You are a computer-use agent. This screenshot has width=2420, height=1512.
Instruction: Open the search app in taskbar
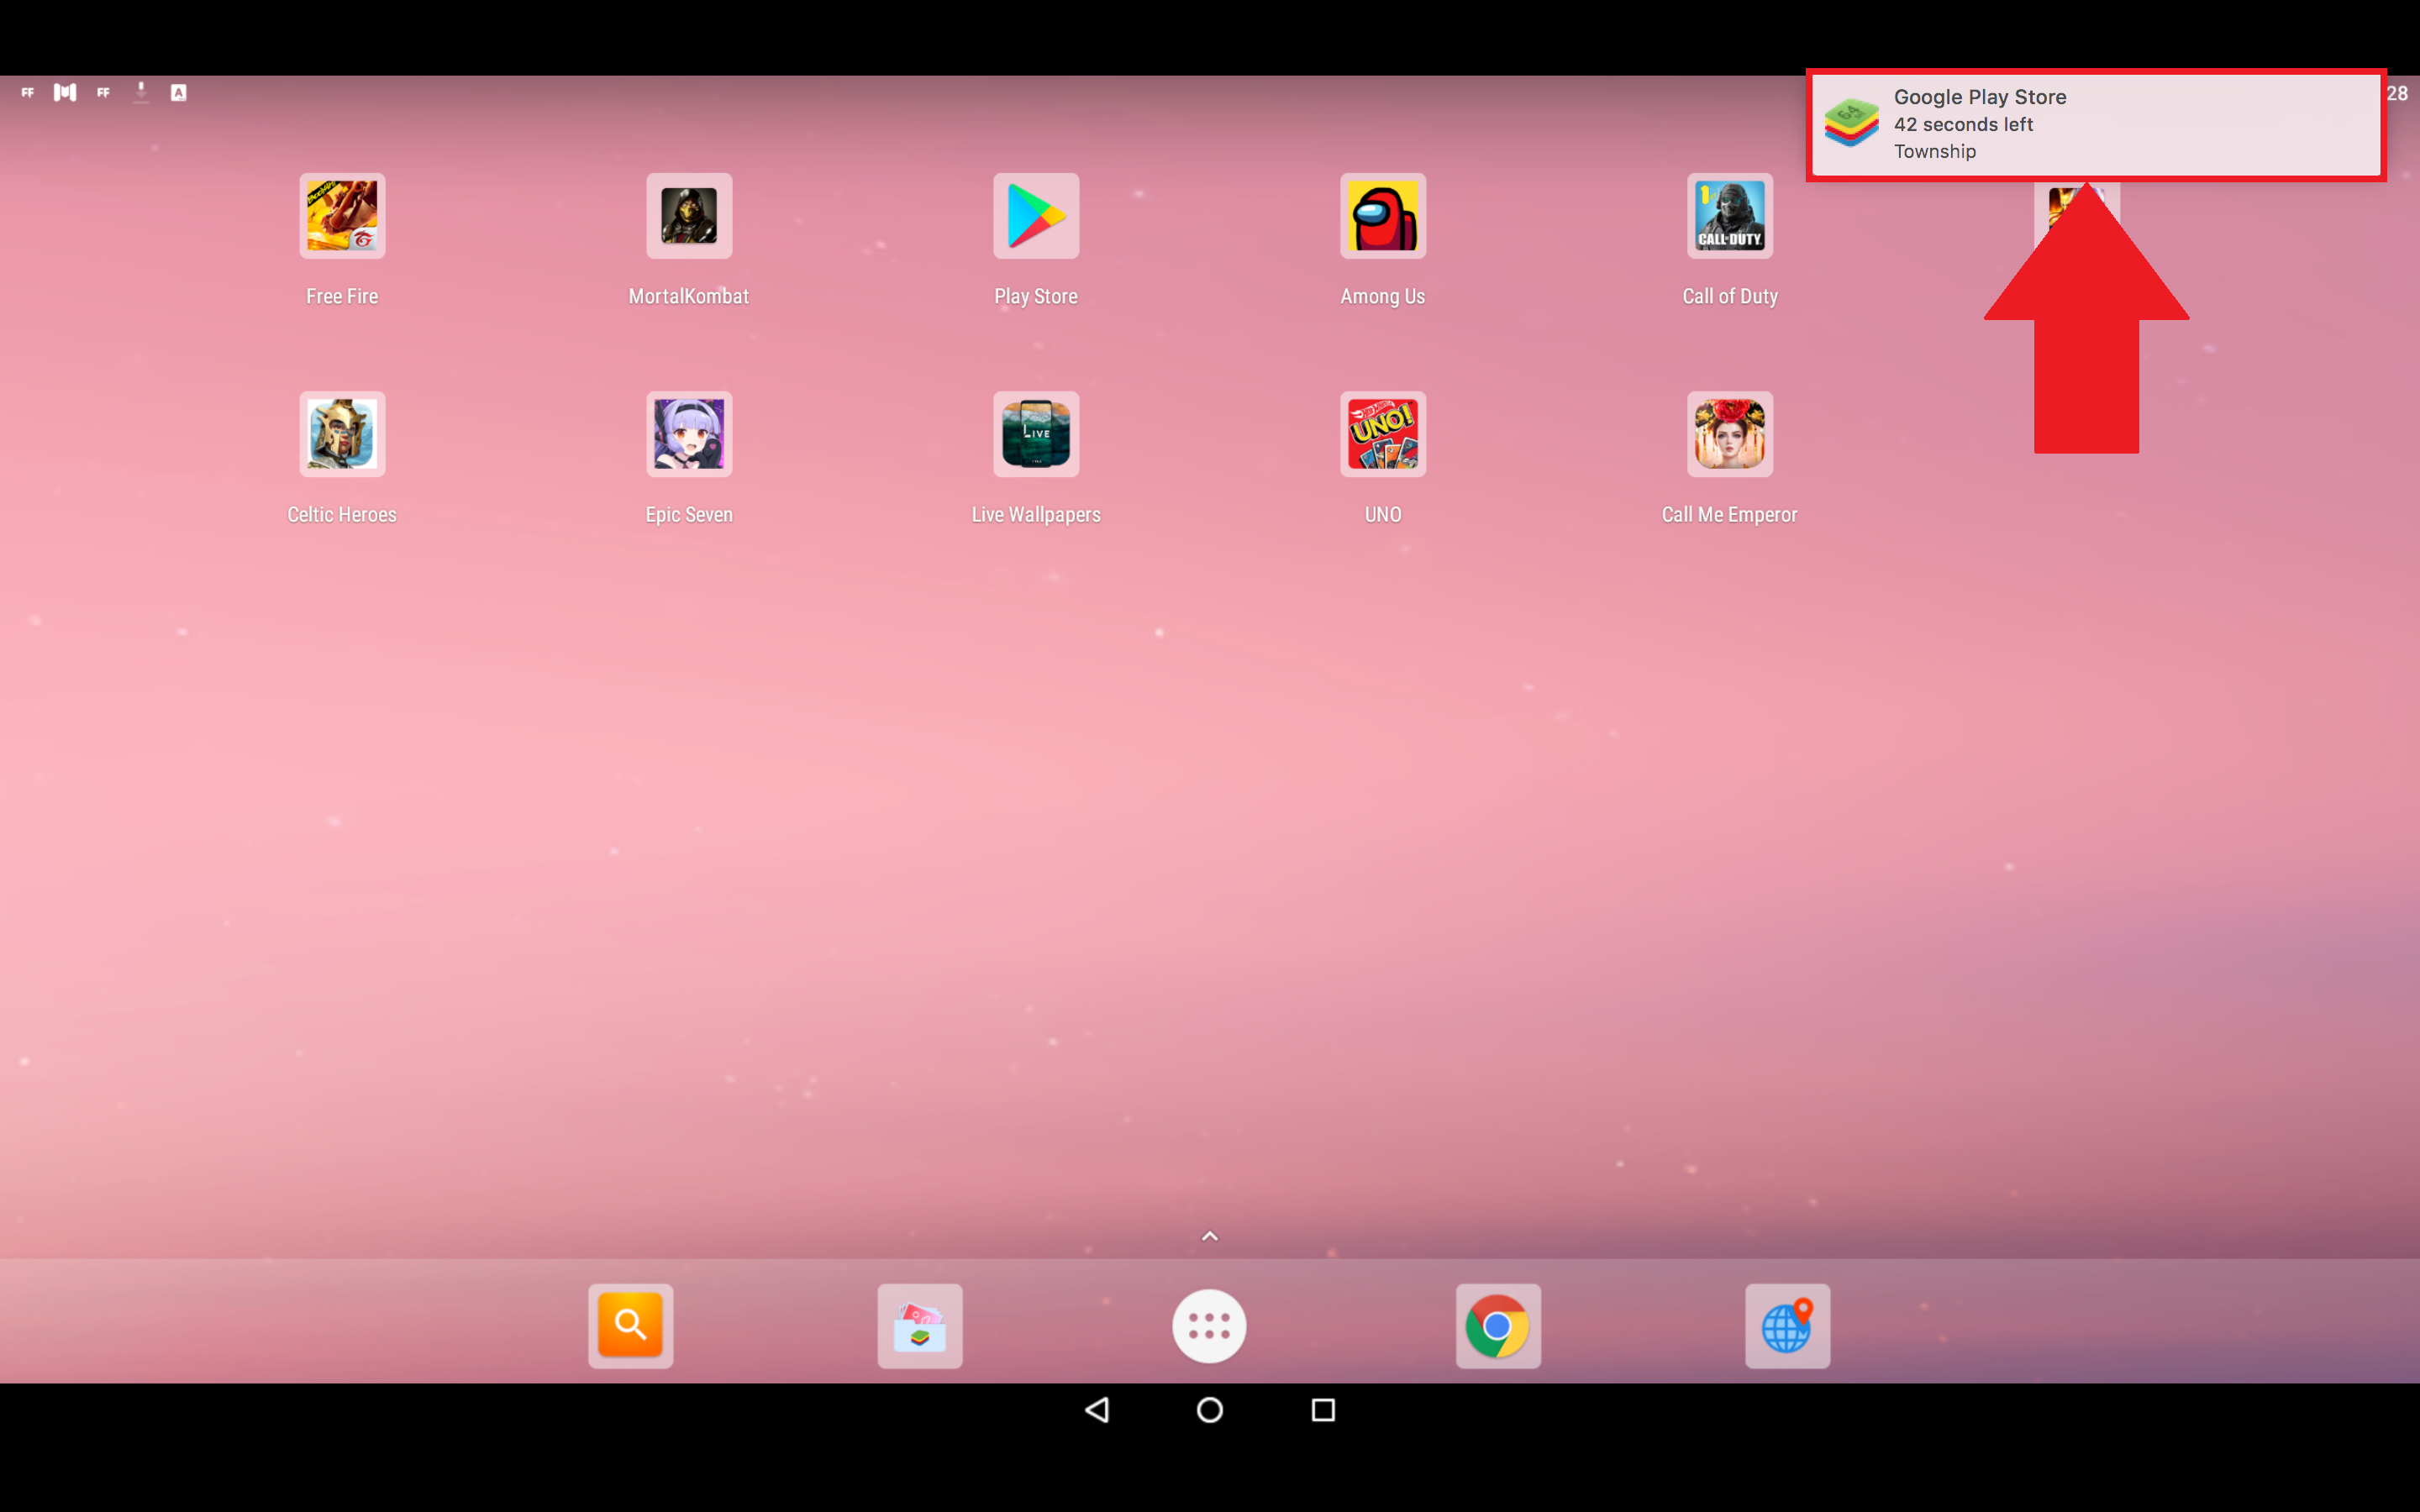[x=631, y=1324]
